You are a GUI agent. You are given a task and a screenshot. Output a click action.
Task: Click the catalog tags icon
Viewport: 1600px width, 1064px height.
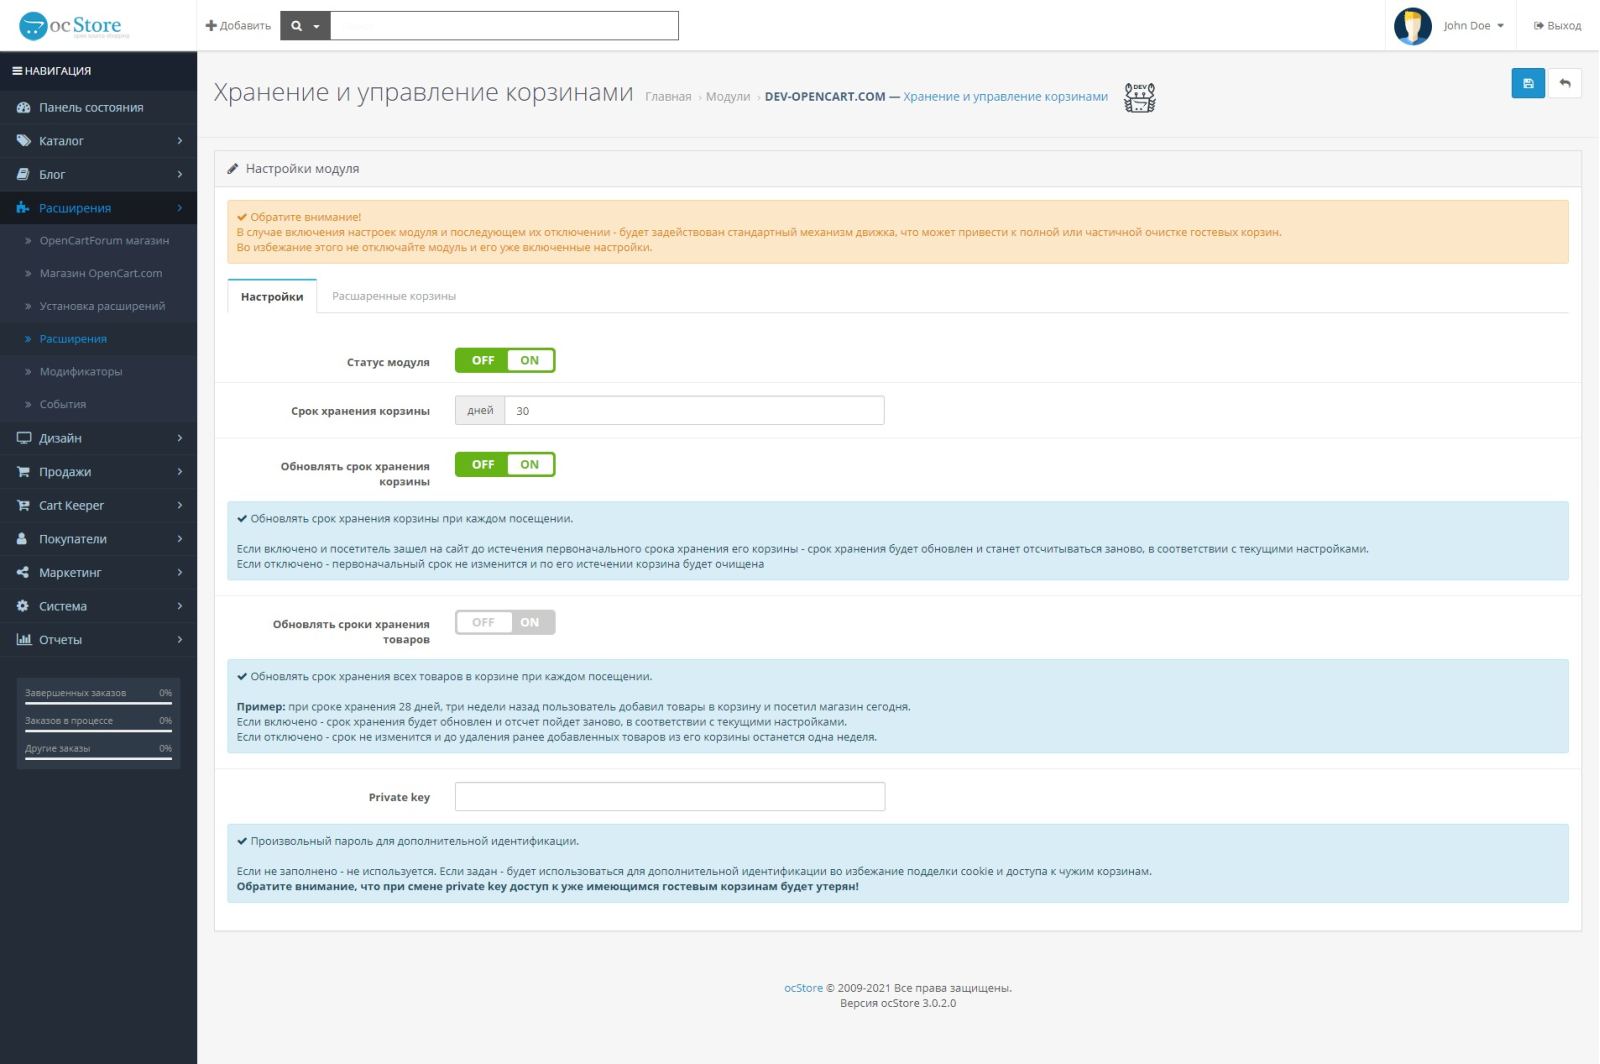click(x=23, y=141)
